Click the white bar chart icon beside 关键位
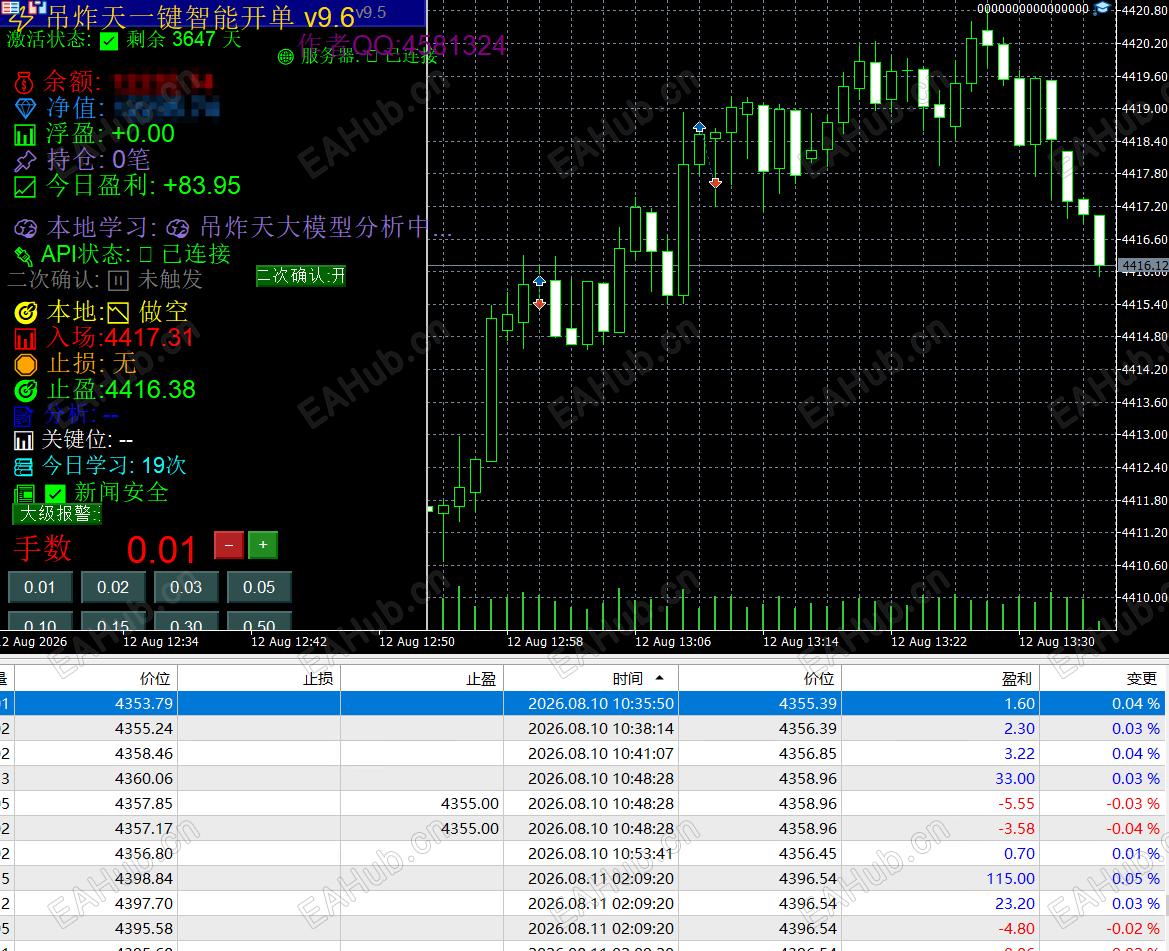 (23, 440)
